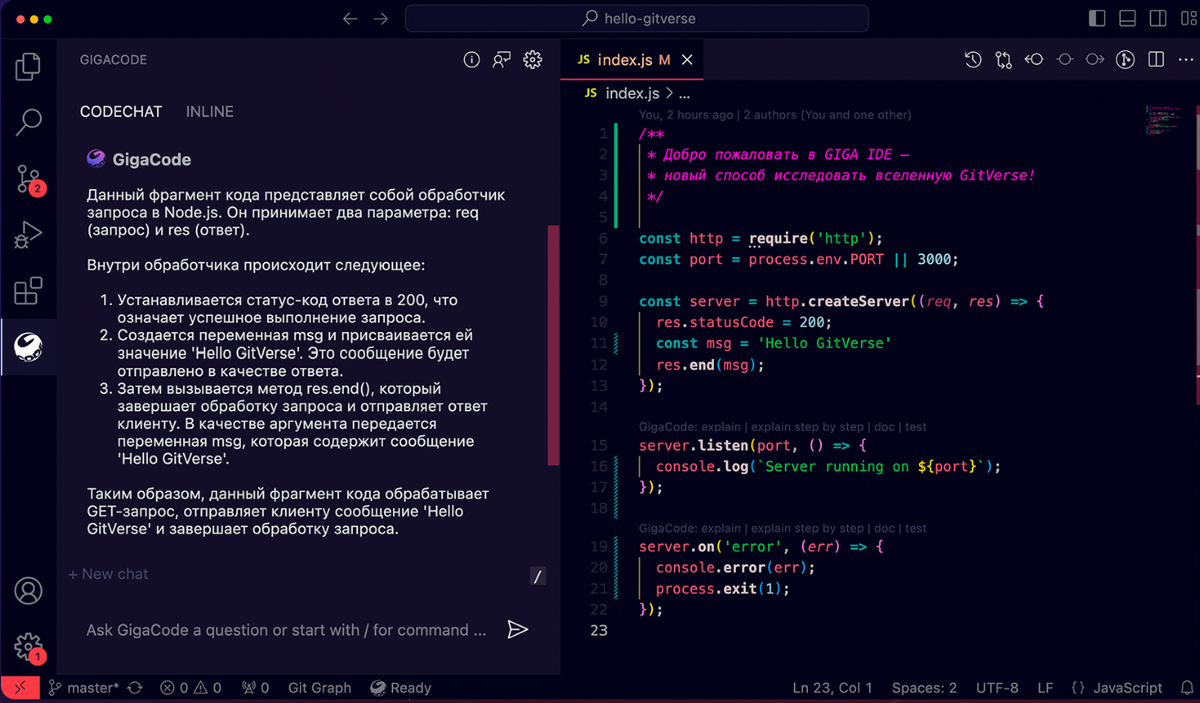The image size is (1200, 703).
Task: Click the slash command button
Action: click(538, 576)
